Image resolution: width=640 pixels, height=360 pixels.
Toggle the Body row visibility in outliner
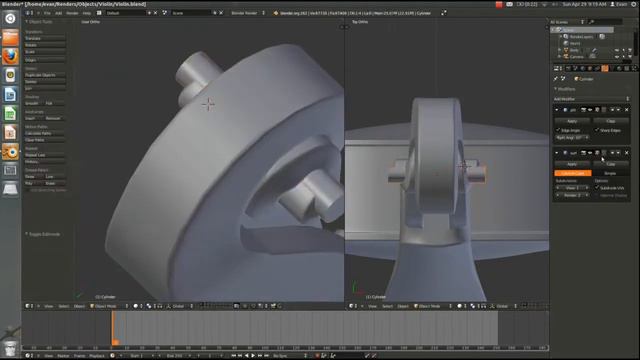[617, 50]
